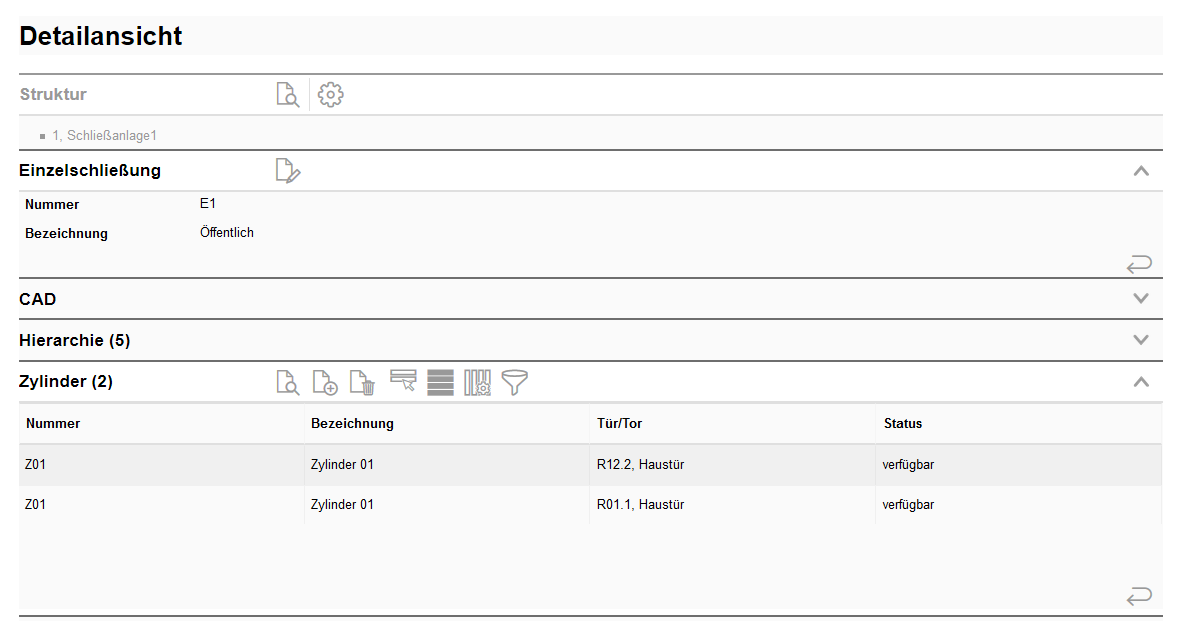Expand the Hierarchie (5) section

tap(1141, 340)
